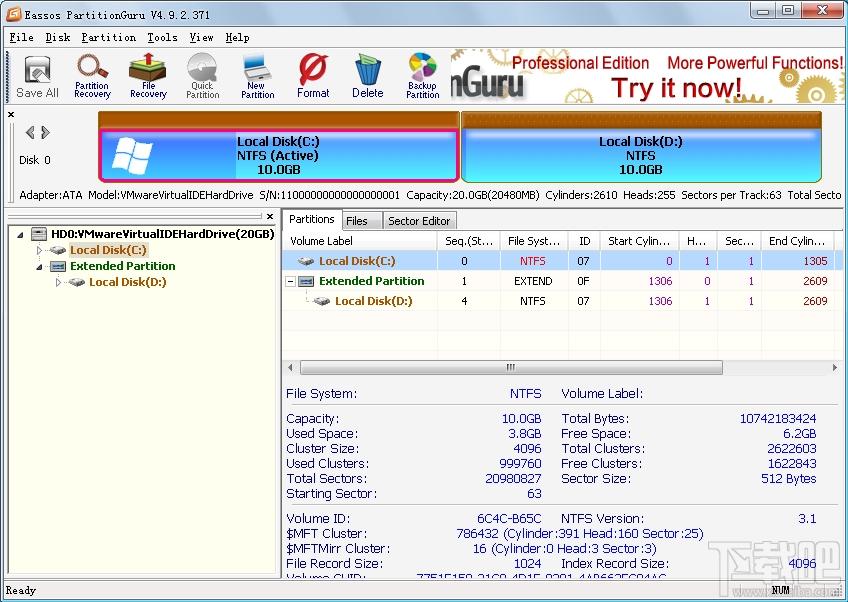Viewport: 848px width, 602px height.
Task: Click Total Bytes value 10742183424
Action: tap(778, 419)
